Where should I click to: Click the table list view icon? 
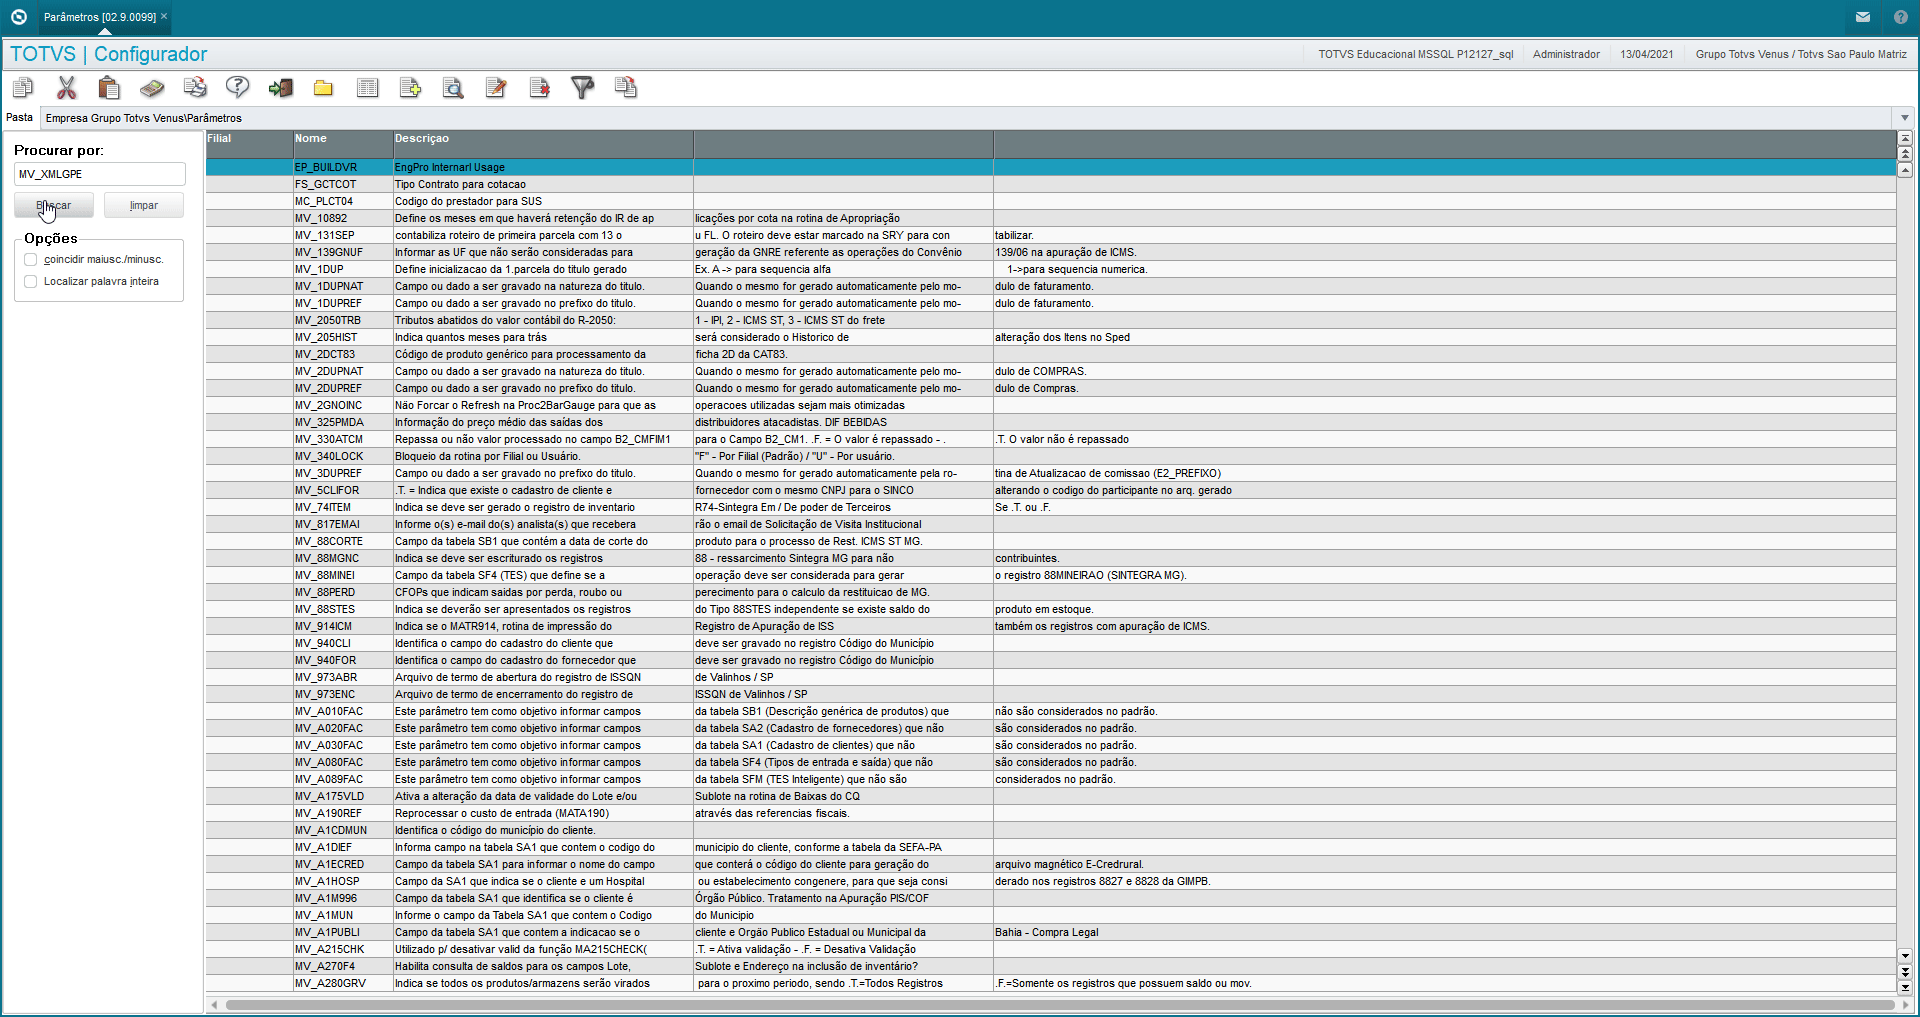click(x=368, y=88)
